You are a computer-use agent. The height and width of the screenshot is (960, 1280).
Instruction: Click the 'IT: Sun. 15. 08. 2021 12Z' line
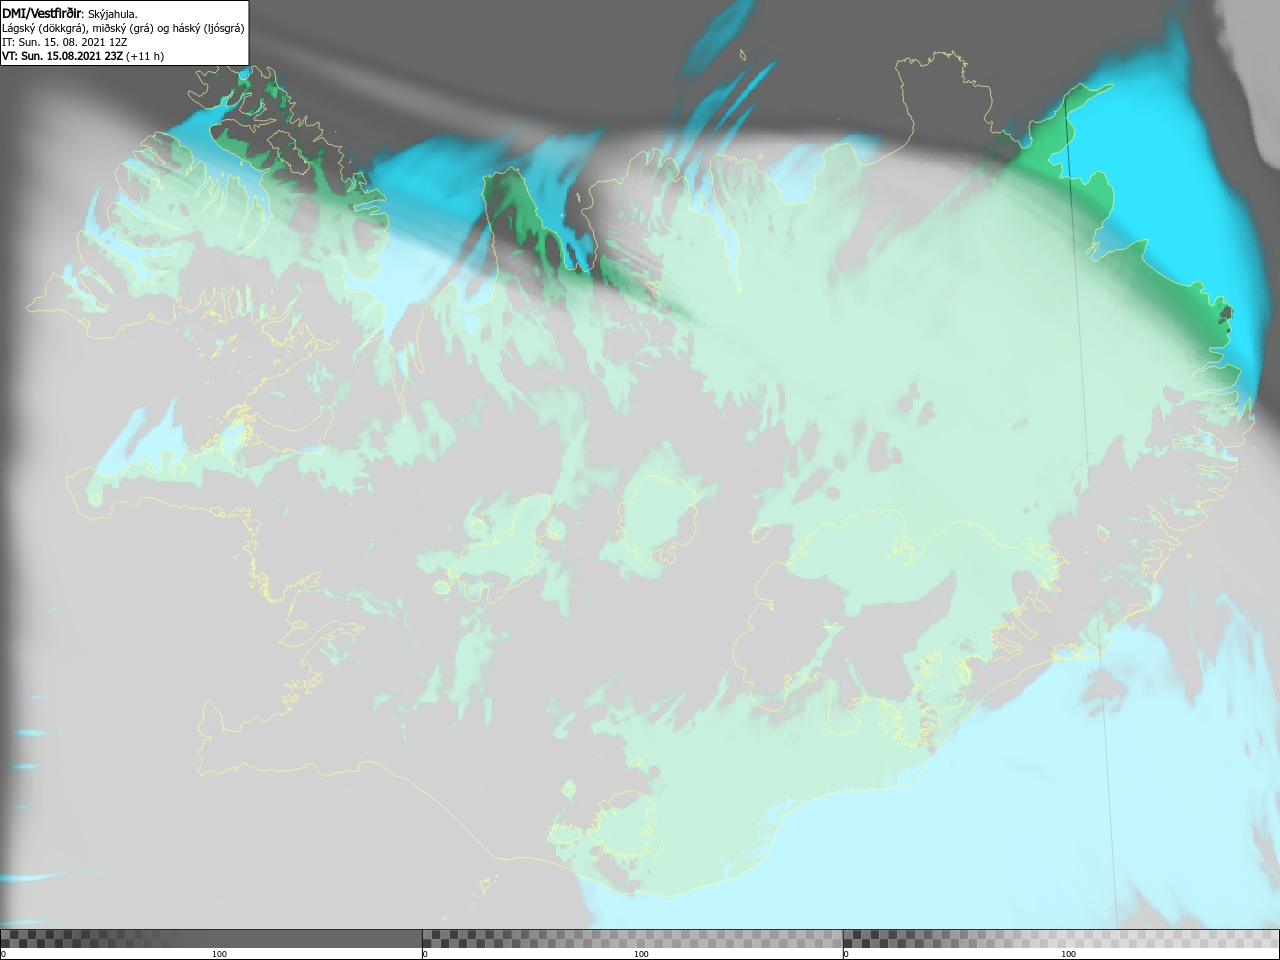coord(64,42)
